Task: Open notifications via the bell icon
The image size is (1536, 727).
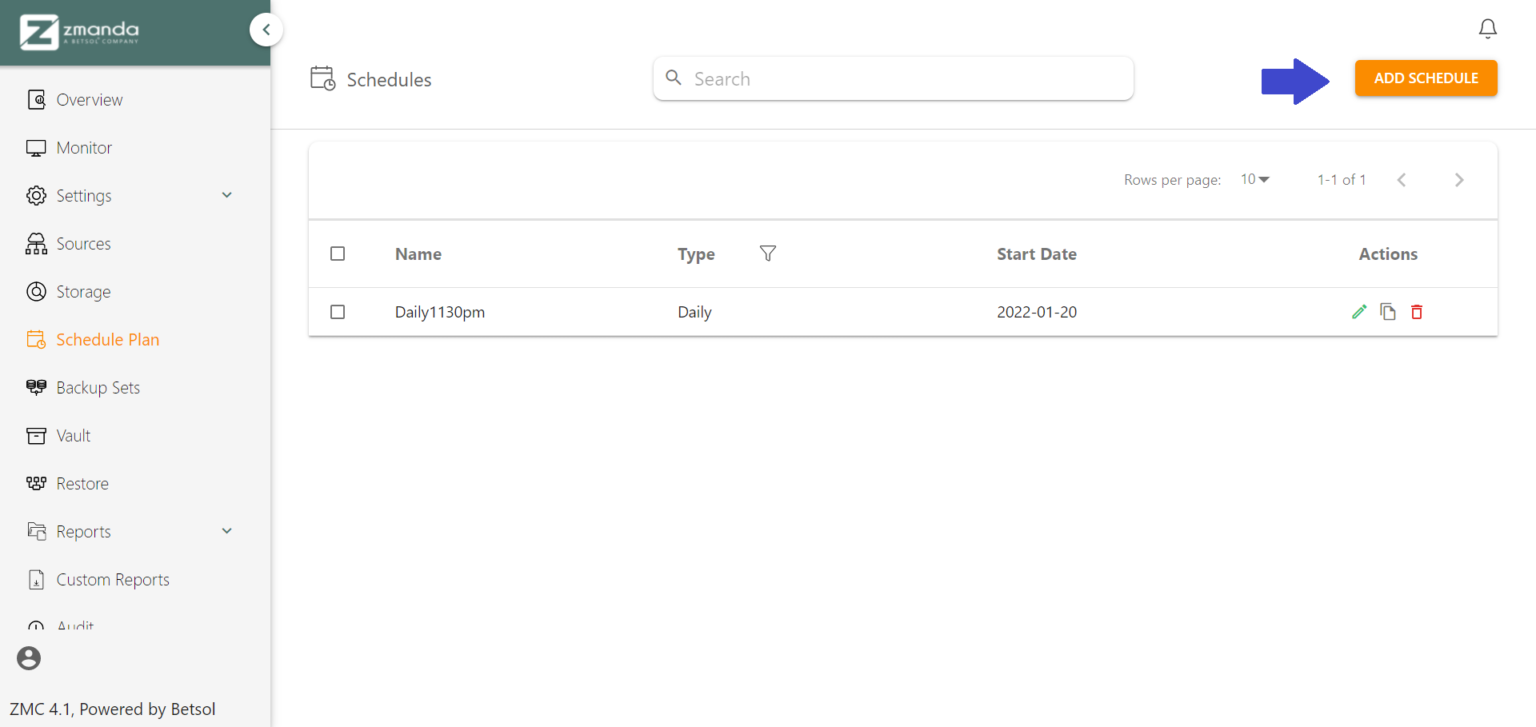Action: 1487,28
